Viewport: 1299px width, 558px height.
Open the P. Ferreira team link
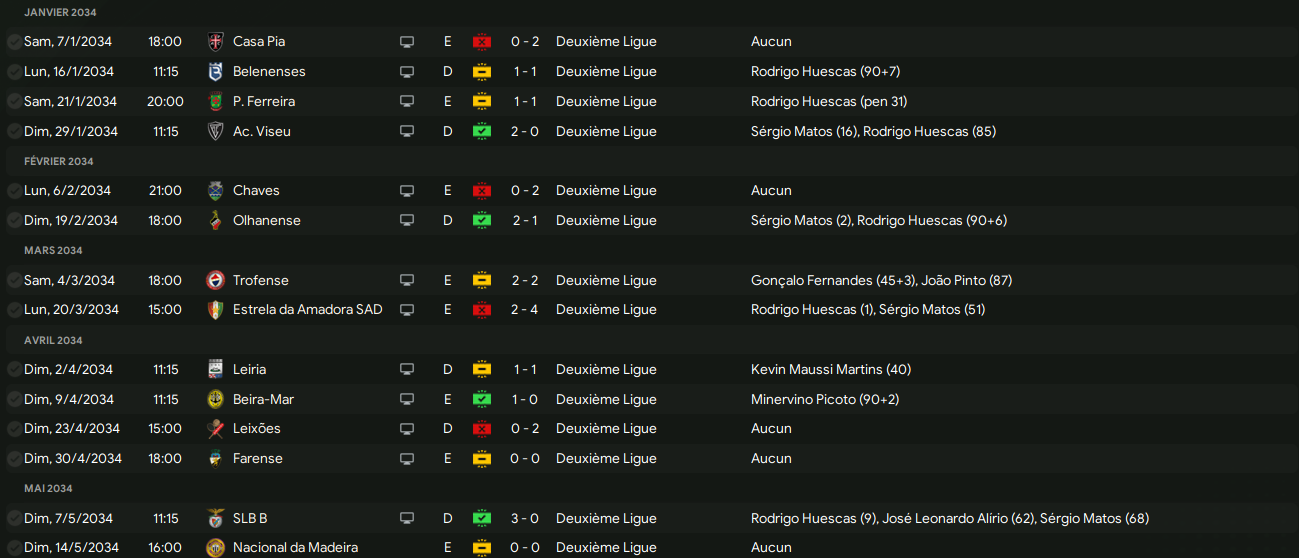pos(263,102)
